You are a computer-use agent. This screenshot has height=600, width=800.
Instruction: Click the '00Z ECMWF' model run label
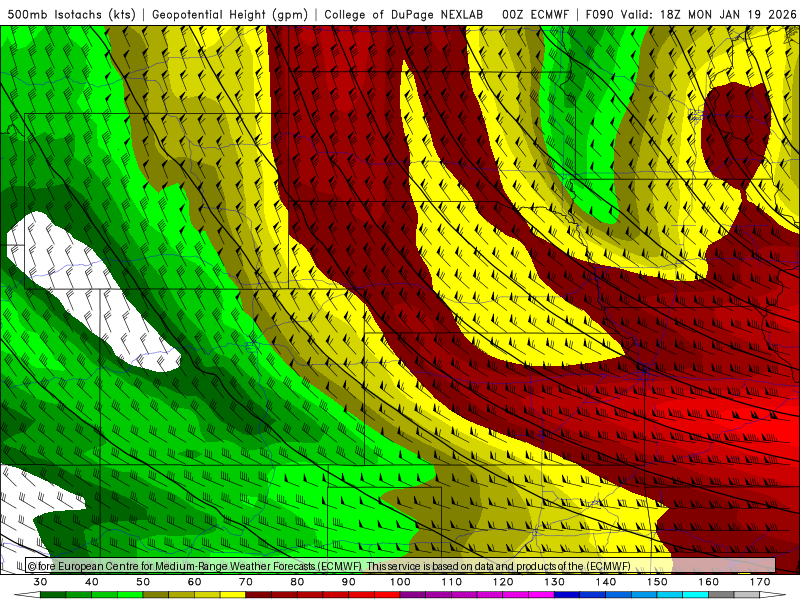[535, 15]
